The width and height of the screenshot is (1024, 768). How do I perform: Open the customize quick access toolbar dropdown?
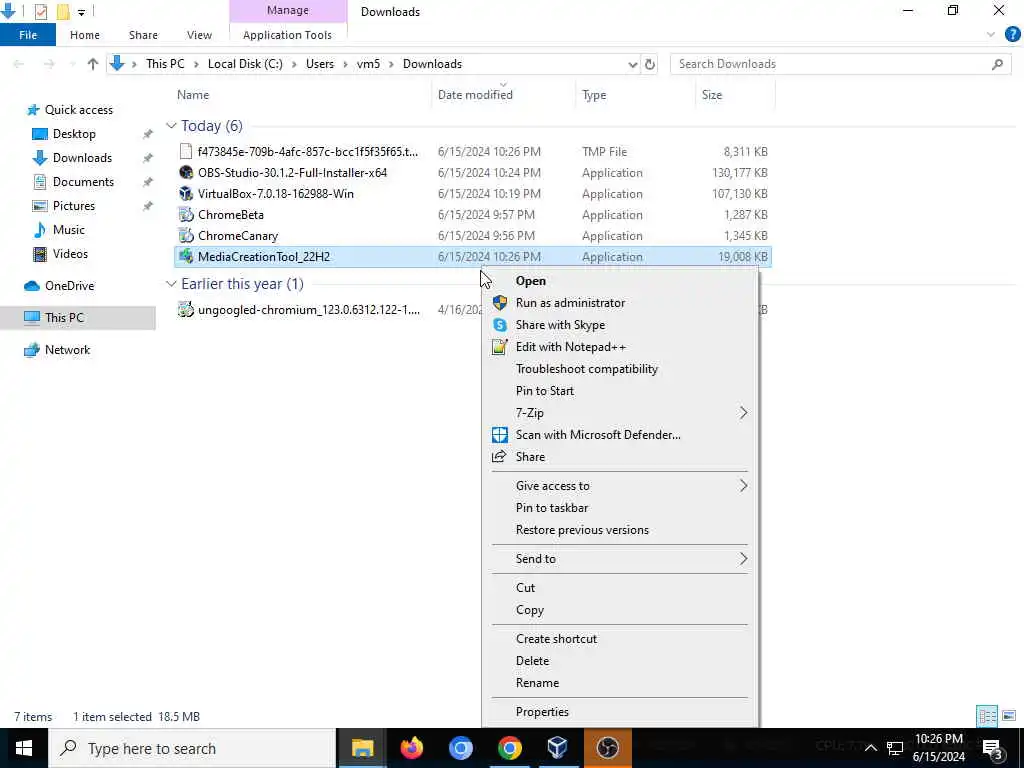coord(81,12)
